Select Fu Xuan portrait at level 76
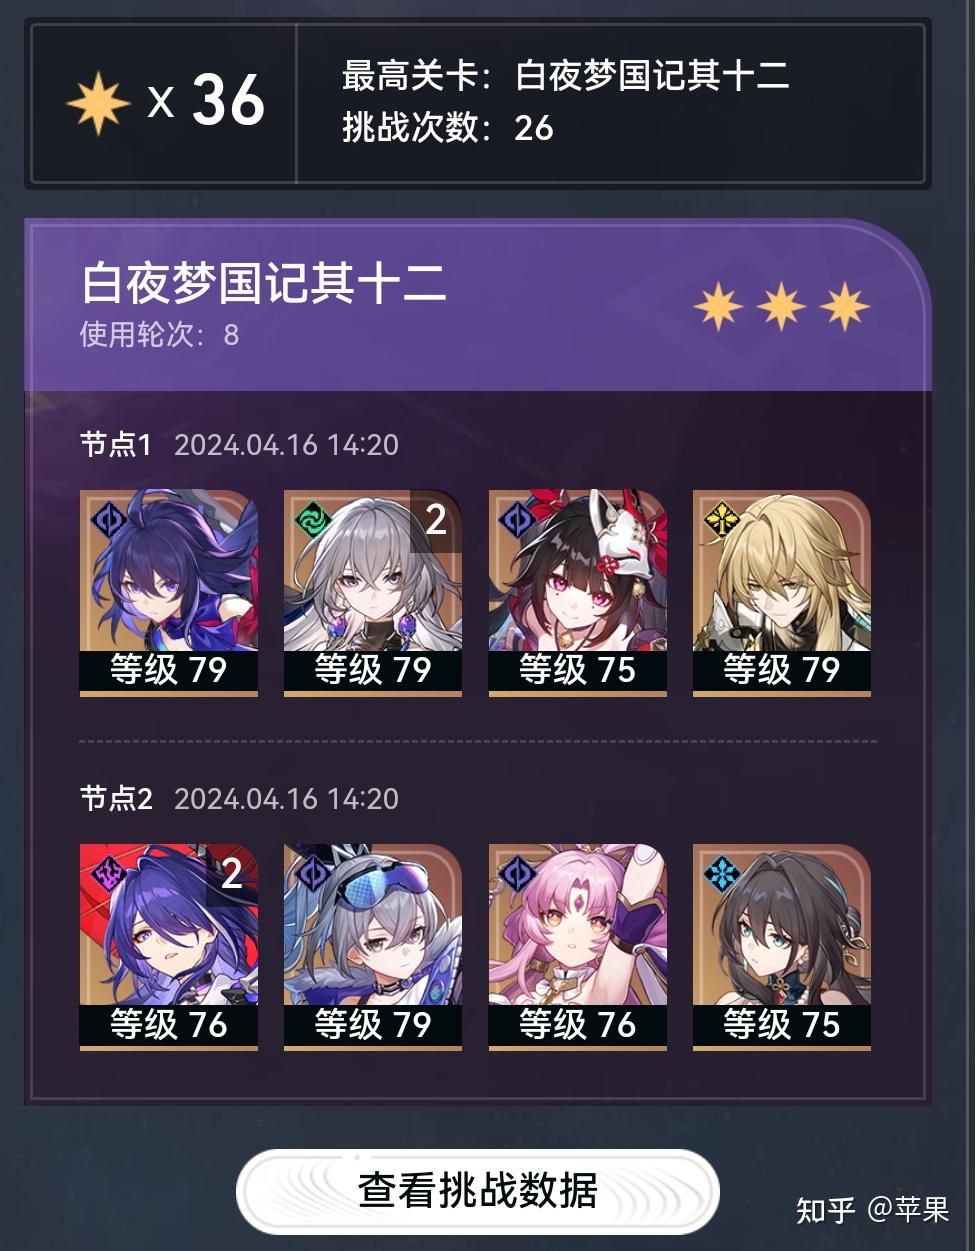Screen dimensions: 976x1251 click(x=577, y=947)
